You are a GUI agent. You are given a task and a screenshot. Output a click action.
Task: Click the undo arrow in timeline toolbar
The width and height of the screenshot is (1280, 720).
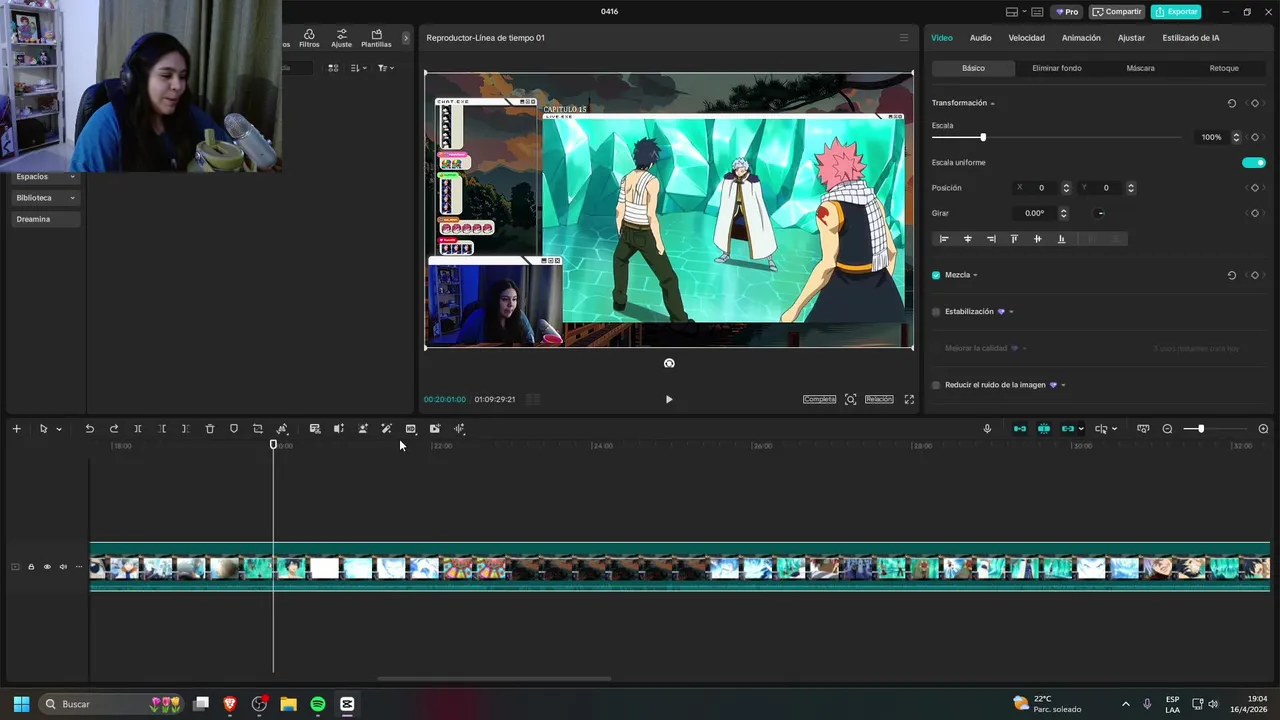pyautogui.click(x=89, y=429)
